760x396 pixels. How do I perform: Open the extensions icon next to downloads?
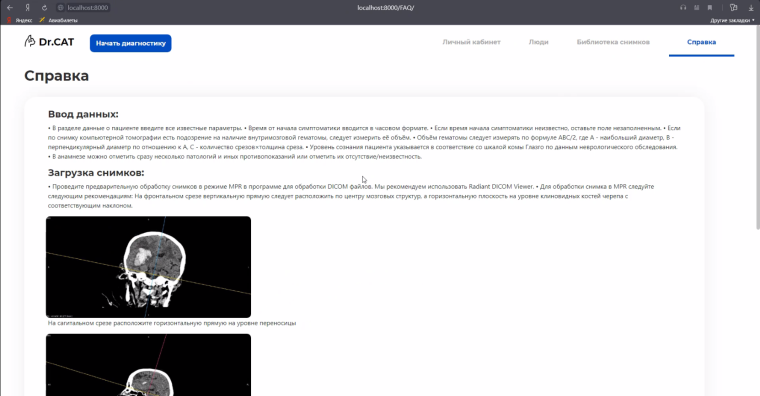pyautogui.click(x=733, y=8)
